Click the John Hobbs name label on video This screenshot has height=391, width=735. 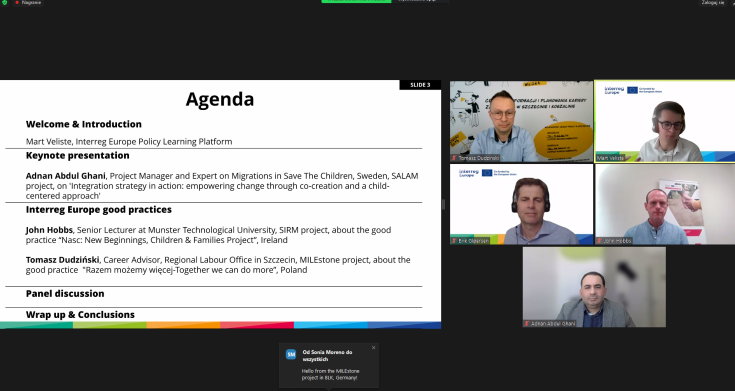[617, 241]
